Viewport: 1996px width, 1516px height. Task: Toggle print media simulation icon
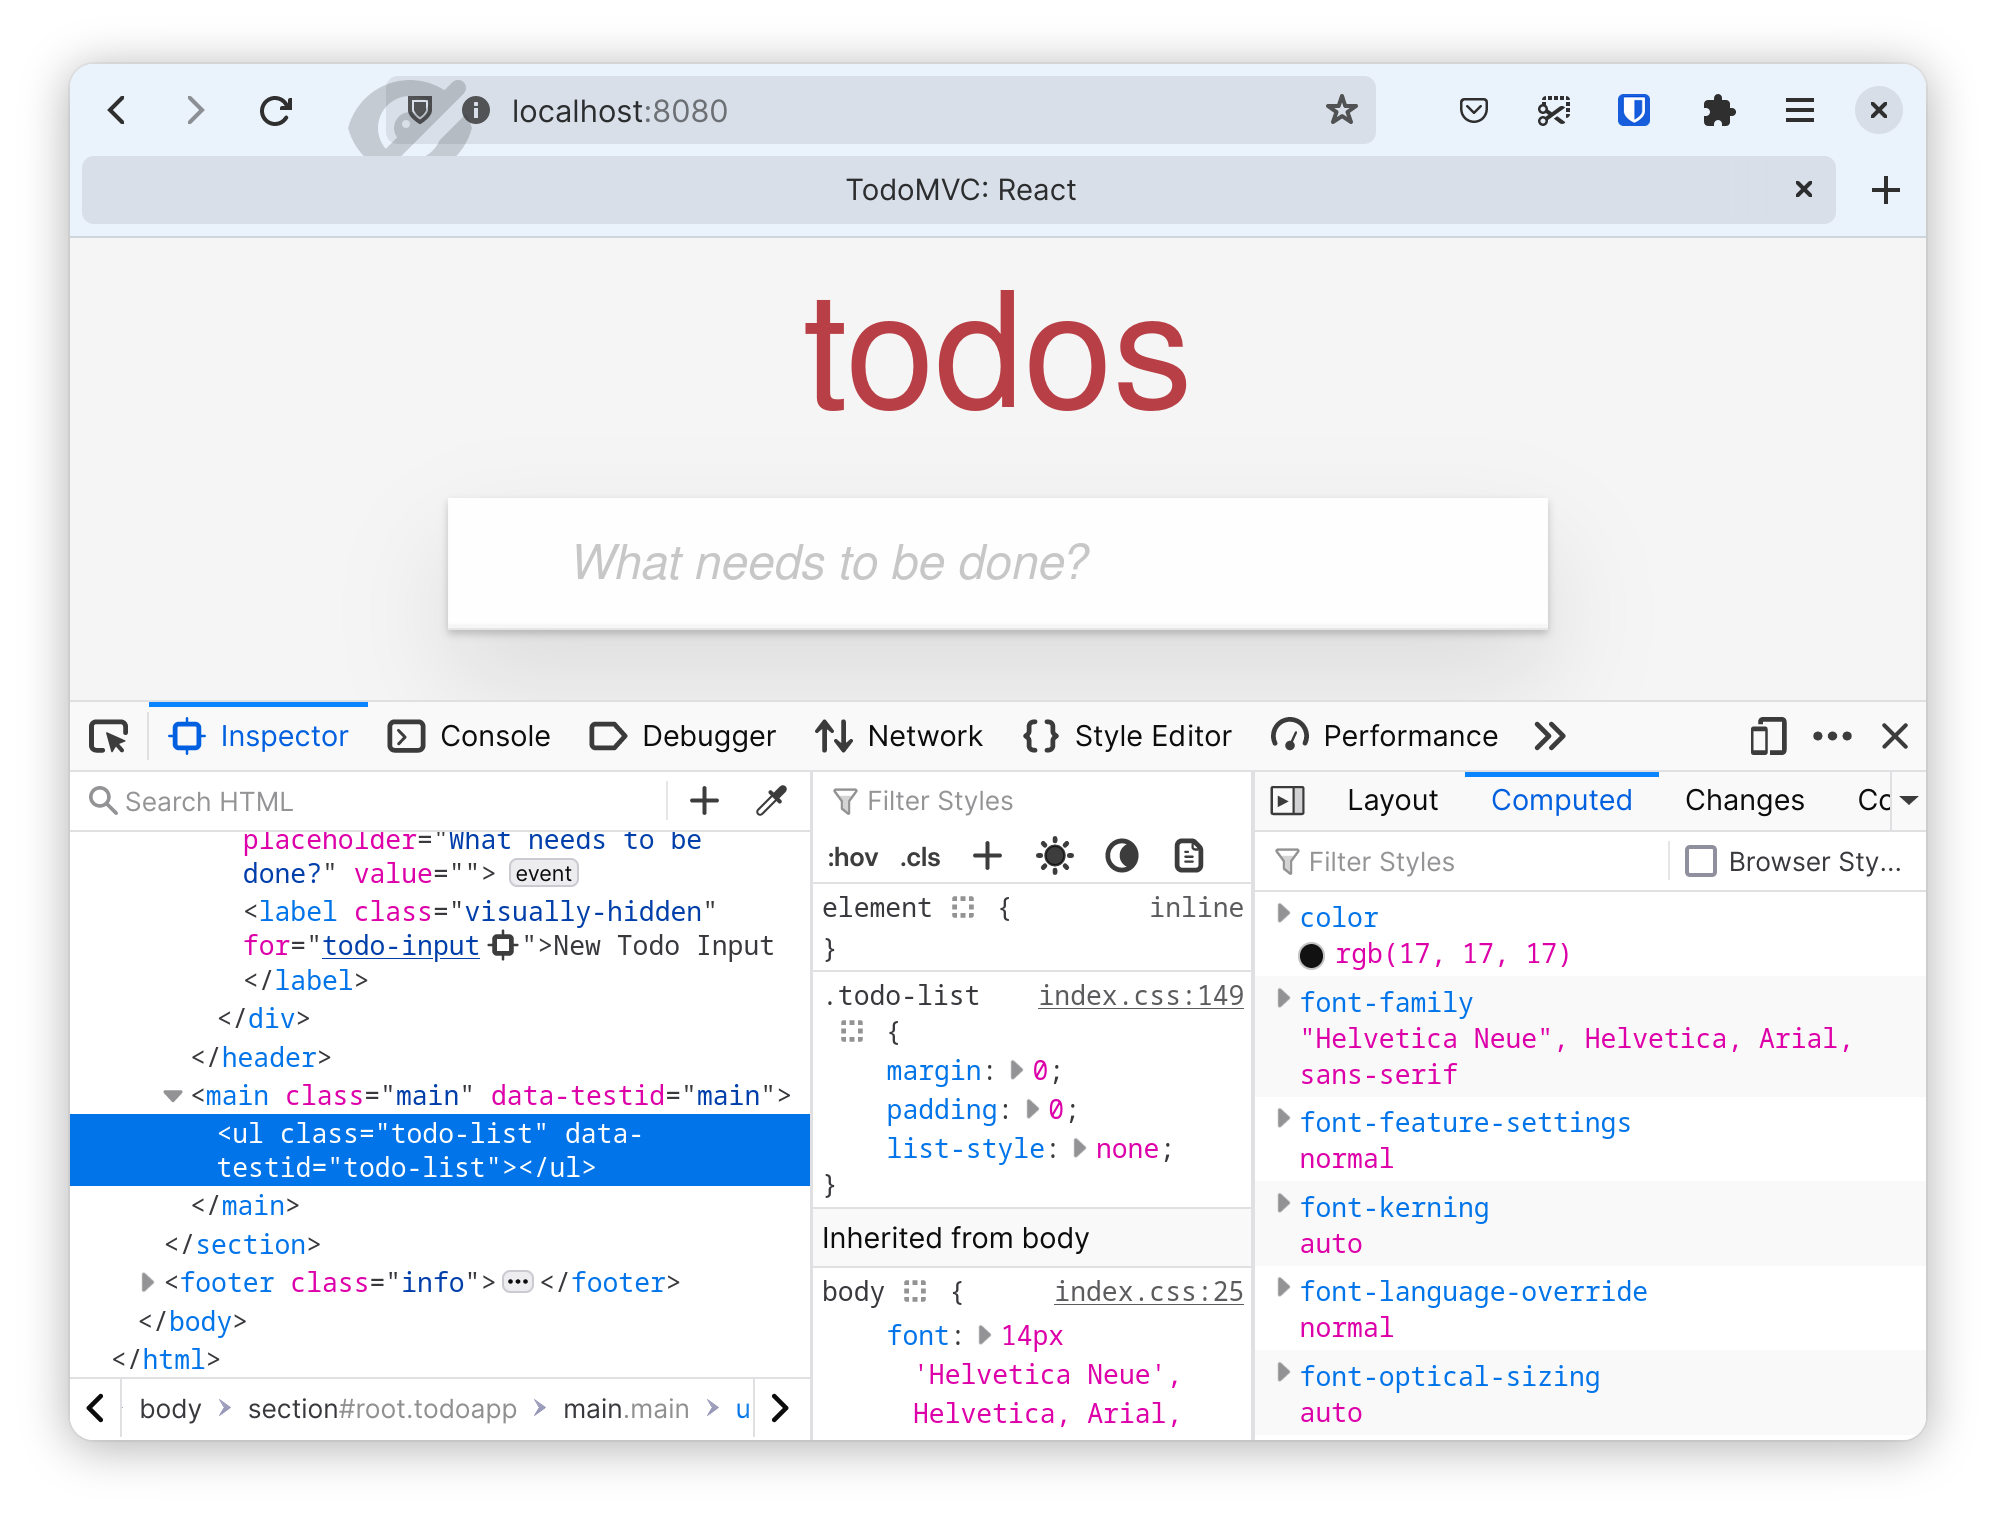click(x=1187, y=856)
